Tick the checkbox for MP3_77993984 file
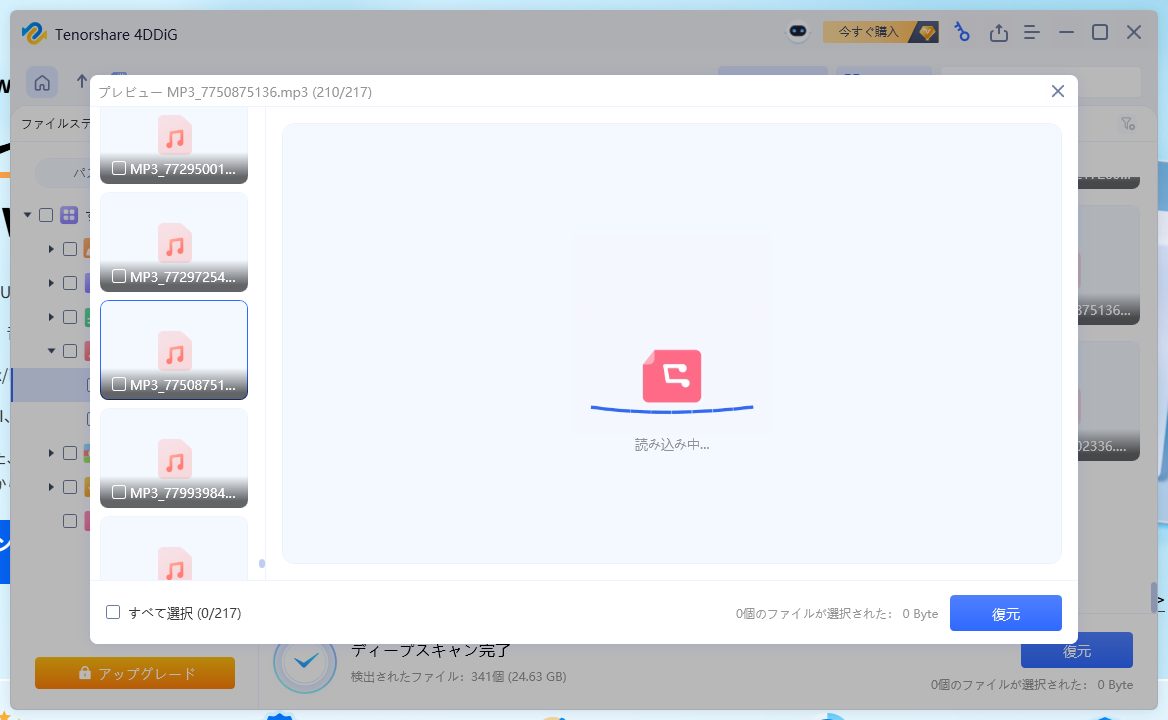 119,493
